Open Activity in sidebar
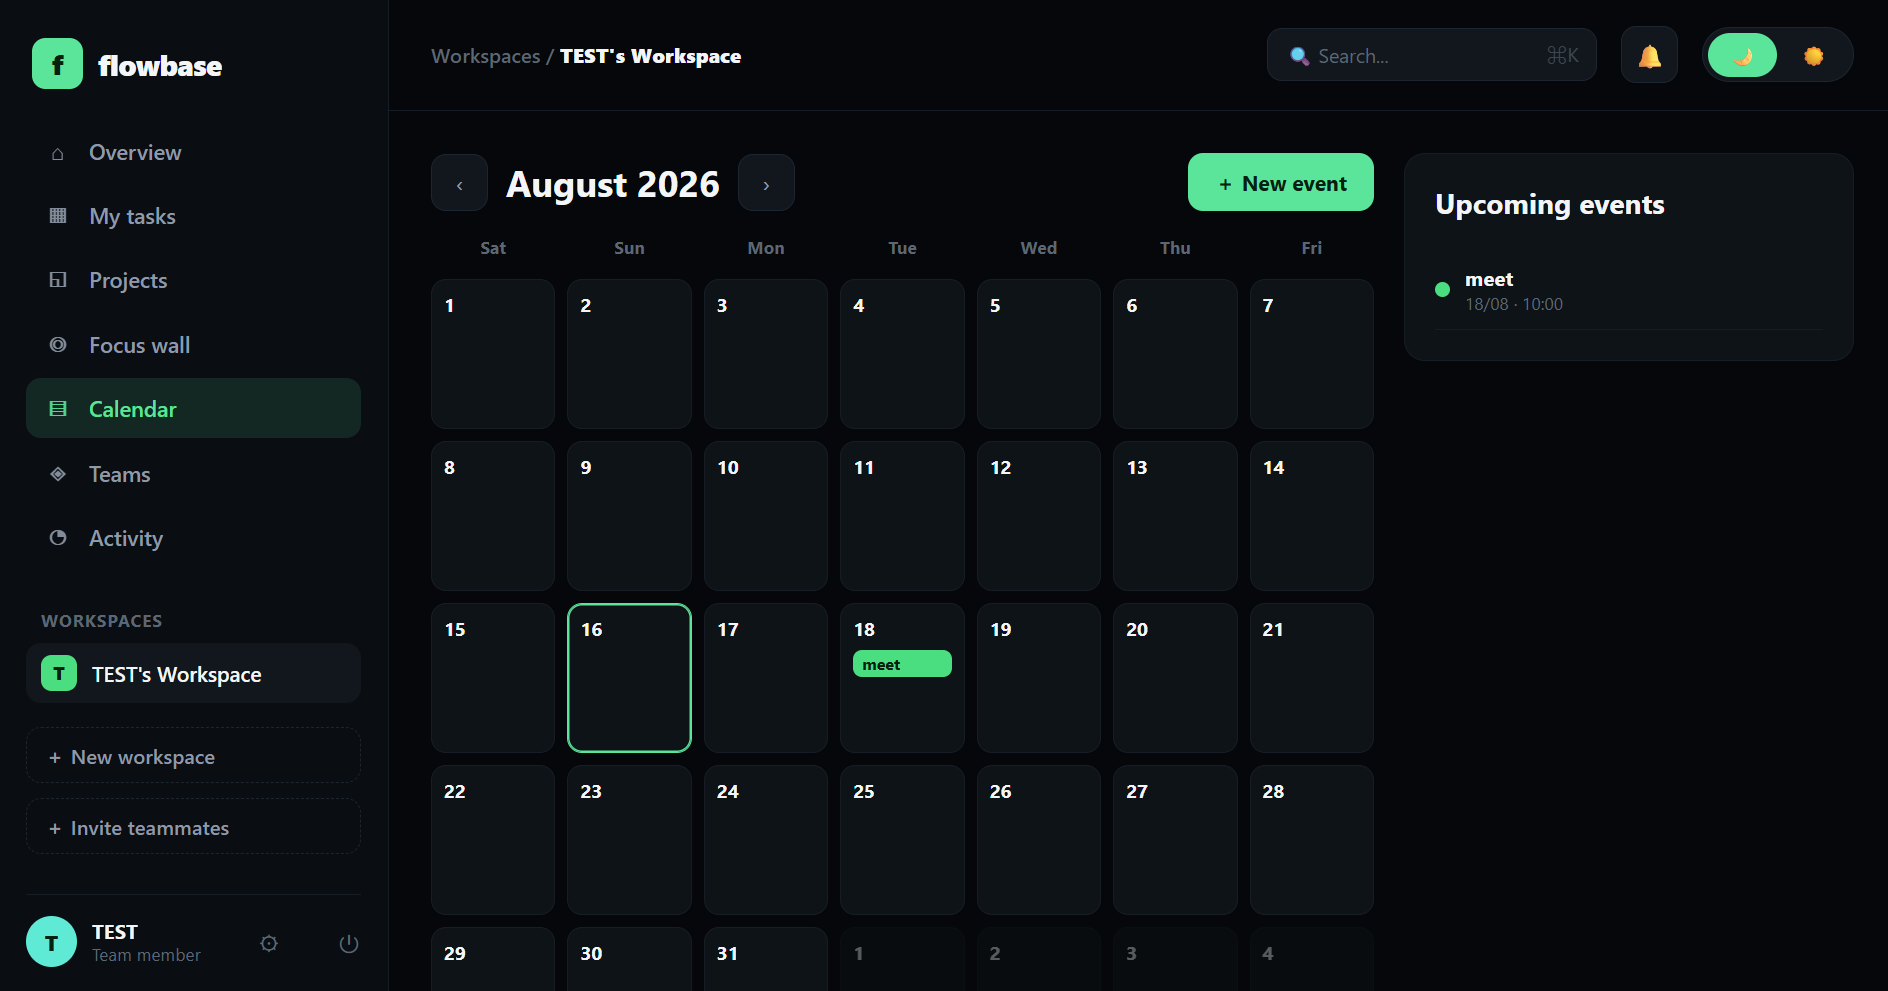This screenshot has height=991, width=1888. [x=193, y=538]
